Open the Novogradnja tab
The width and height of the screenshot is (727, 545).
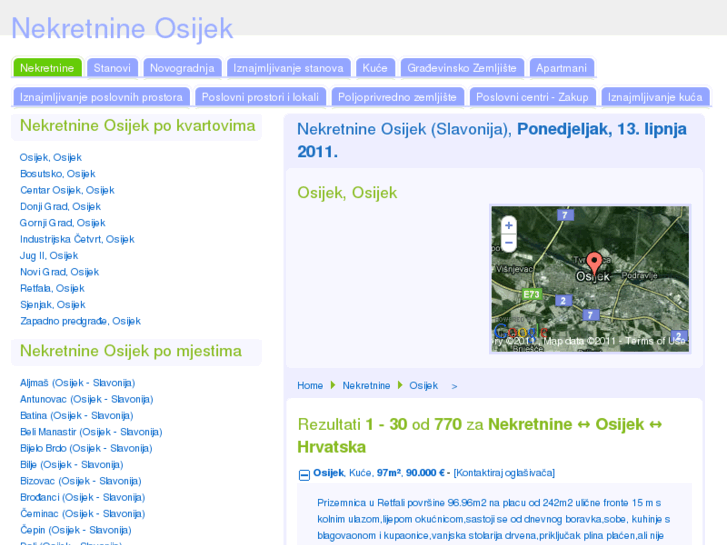[x=182, y=68]
